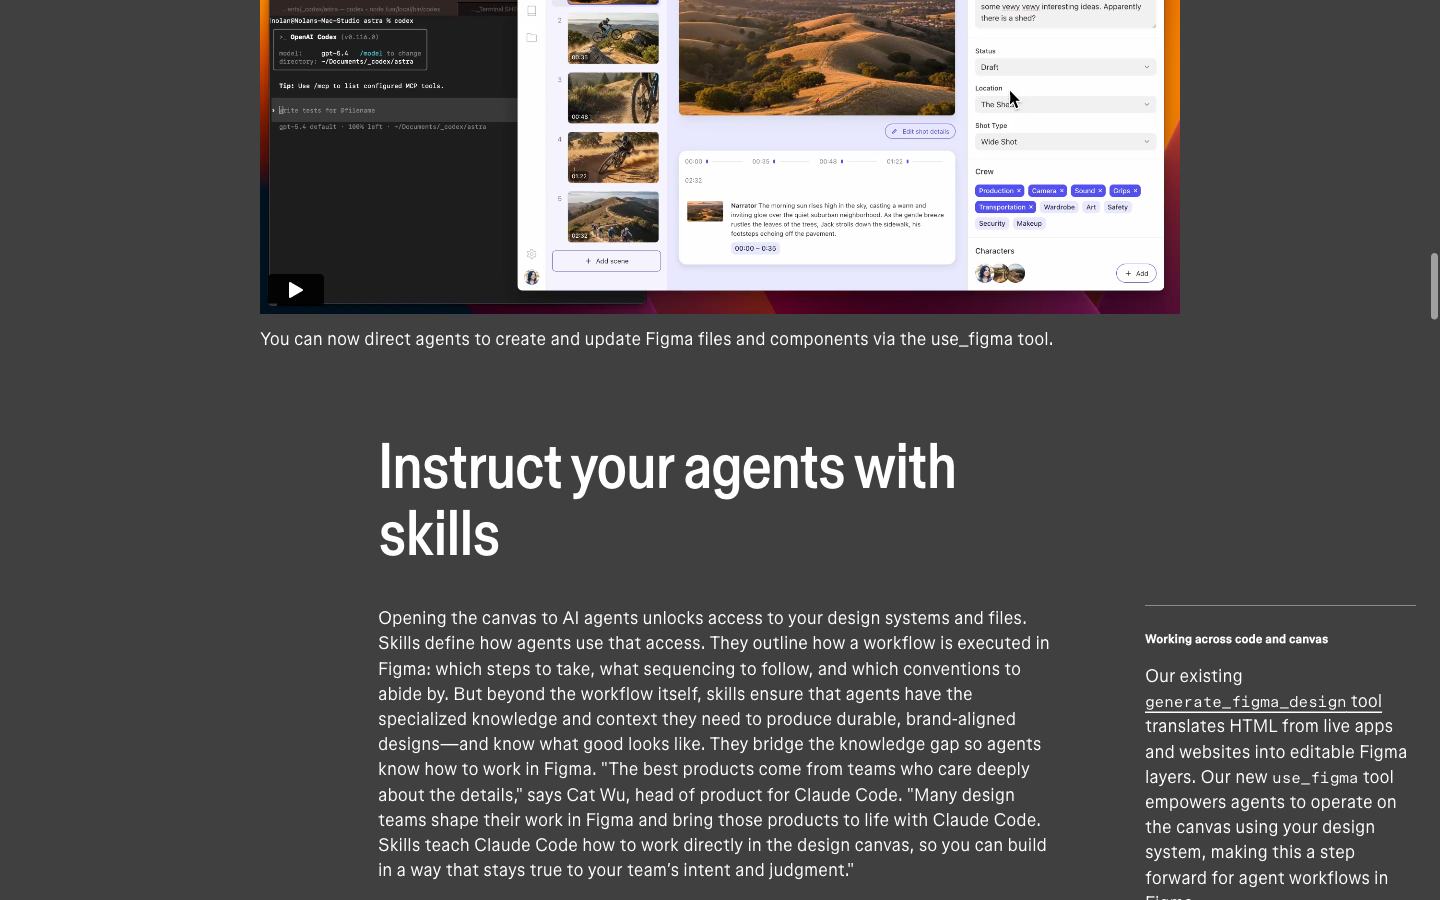The image size is (1440, 900).
Task: Click the notes text area mentioning a shed
Action: [1066, 13]
